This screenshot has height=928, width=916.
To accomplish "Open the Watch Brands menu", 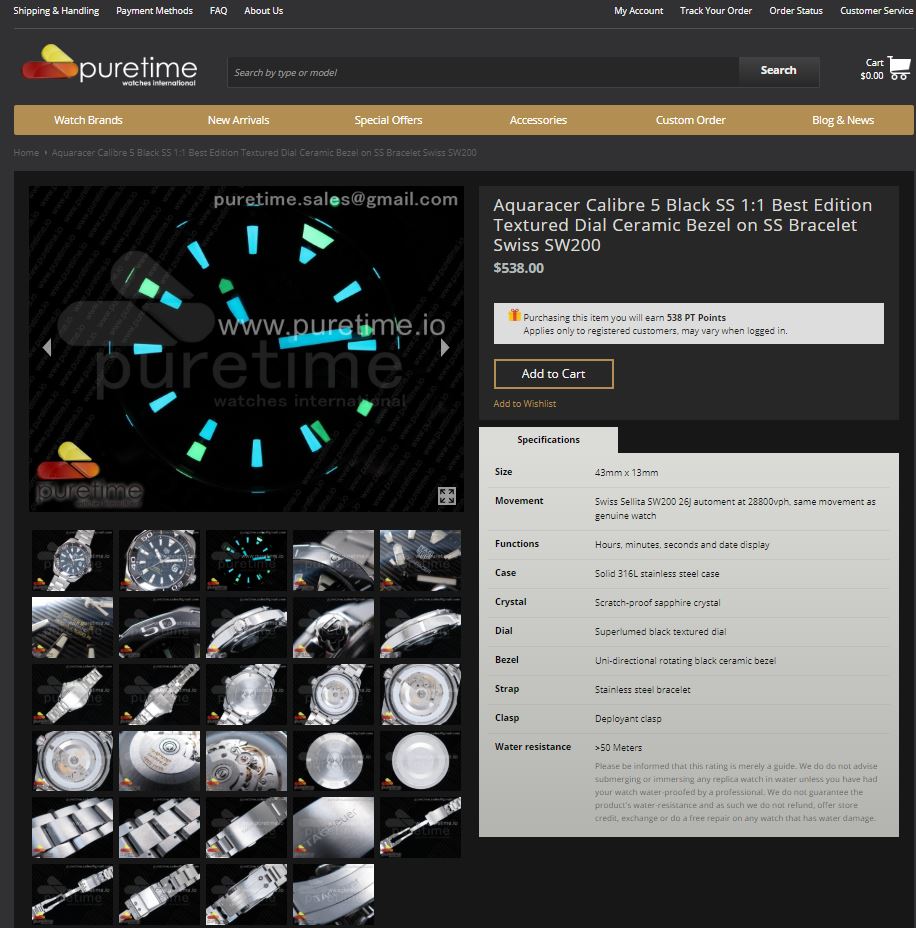I will click(x=88, y=120).
